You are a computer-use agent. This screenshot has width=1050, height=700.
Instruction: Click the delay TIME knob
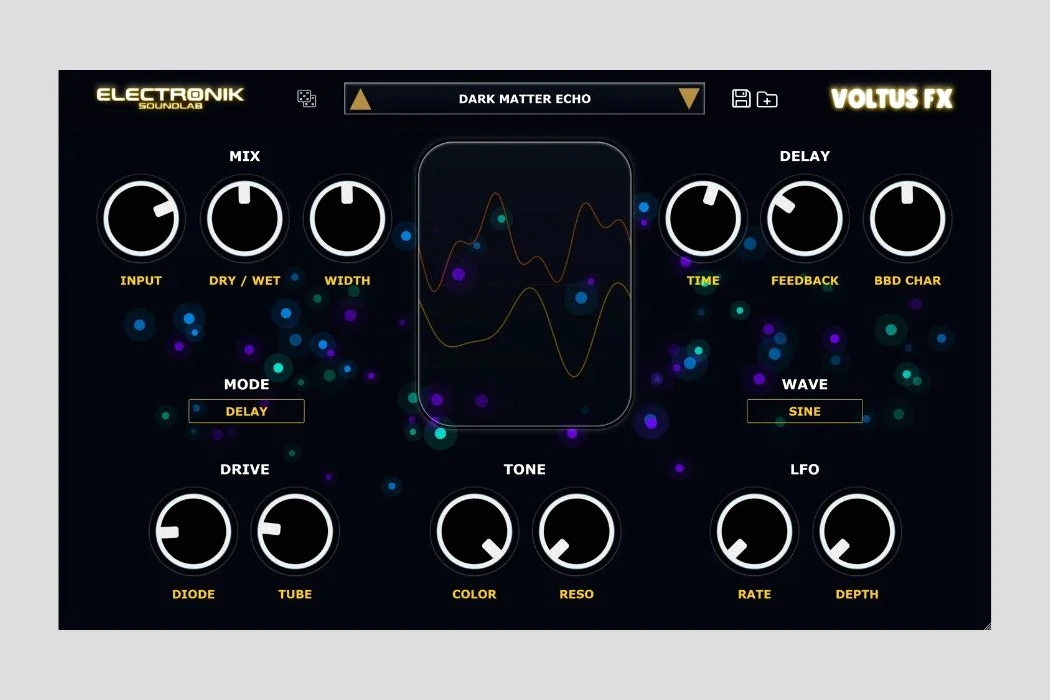[703, 219]
